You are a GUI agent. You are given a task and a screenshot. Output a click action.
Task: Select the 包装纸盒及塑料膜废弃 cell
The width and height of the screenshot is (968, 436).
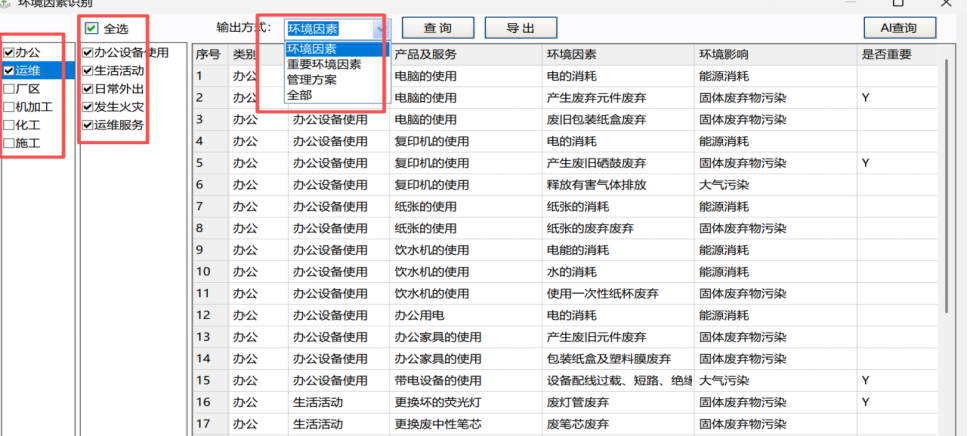tap(618, 359)
